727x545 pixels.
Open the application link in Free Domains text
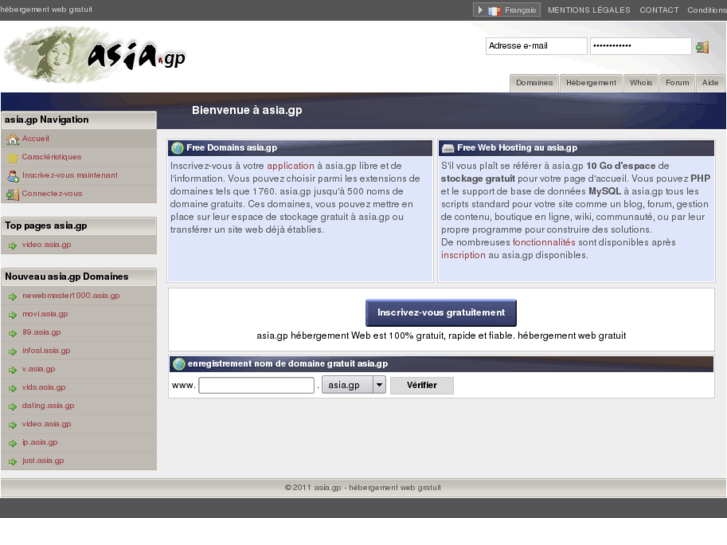pos(291,166)
